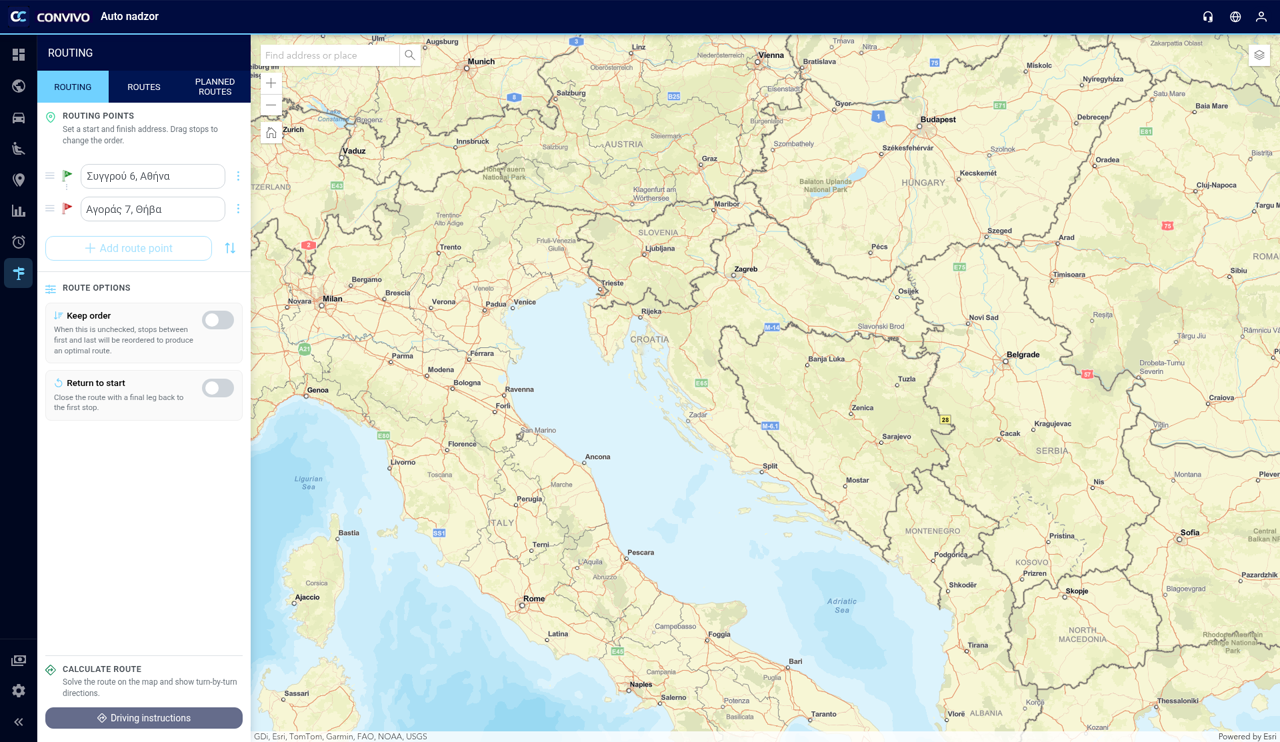
Task: Click Sofia label on the map
Action: 1189,533
